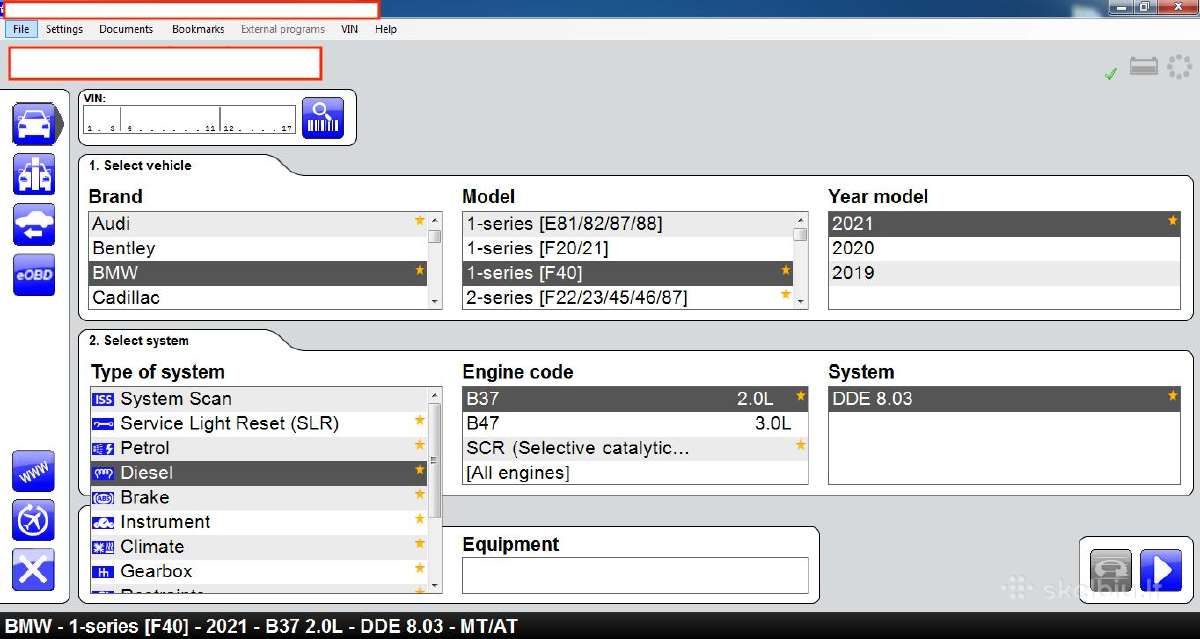The image size is (1200, 639).
Task: Open the Bookmarks menu
Action: click(x=198, y=29)
